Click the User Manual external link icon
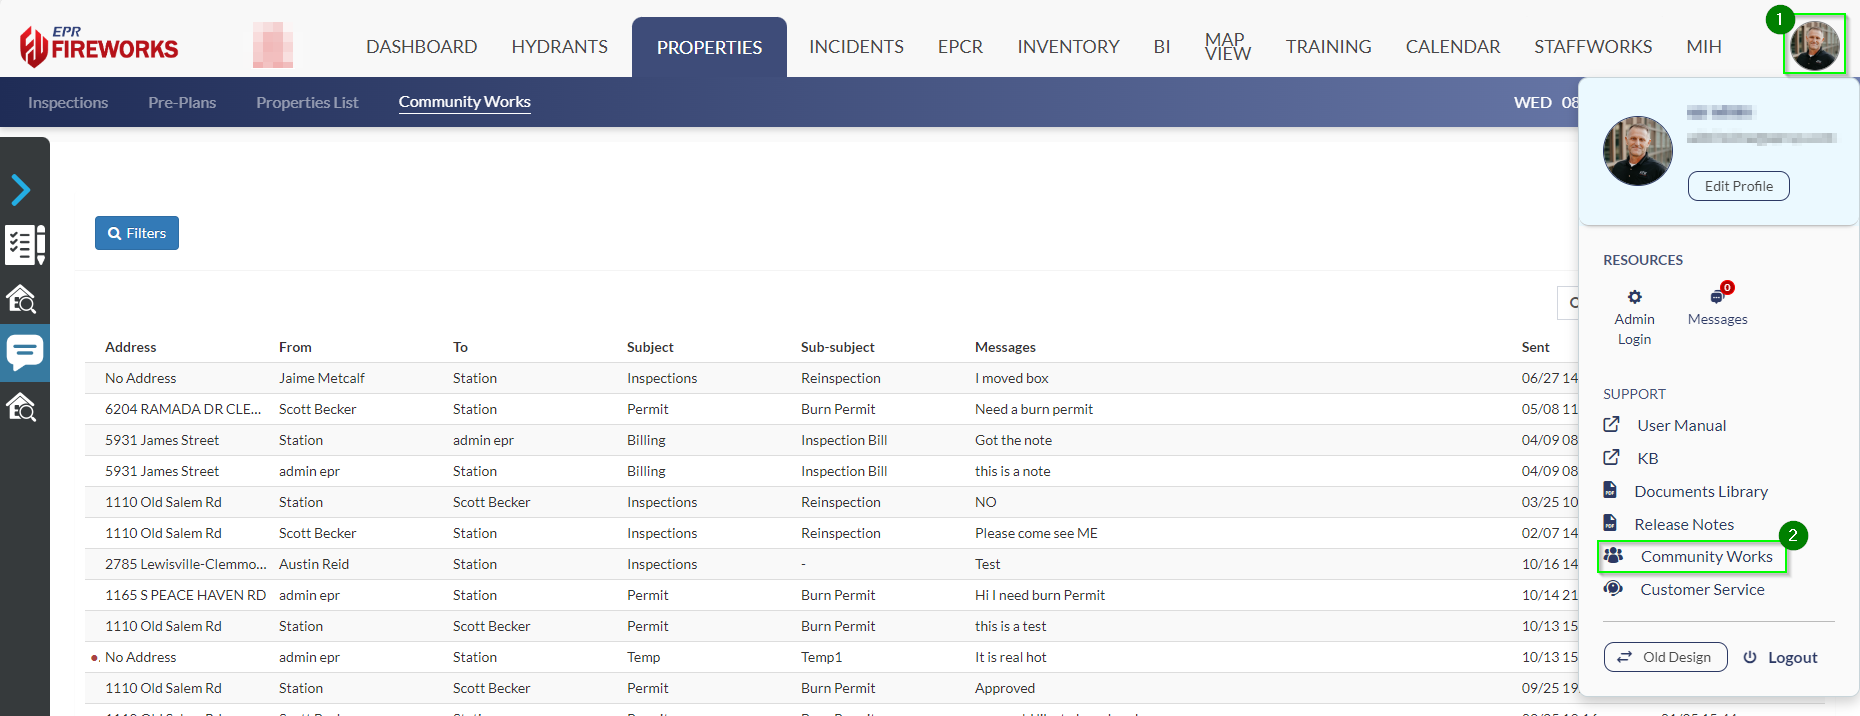The width and height of the screenshot is (1860, 716). coord(1611,425)
